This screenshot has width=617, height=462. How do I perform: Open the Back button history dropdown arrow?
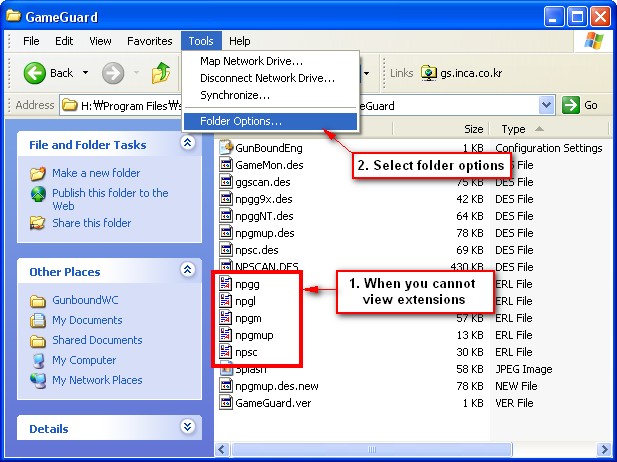click(x=85, y=73)
